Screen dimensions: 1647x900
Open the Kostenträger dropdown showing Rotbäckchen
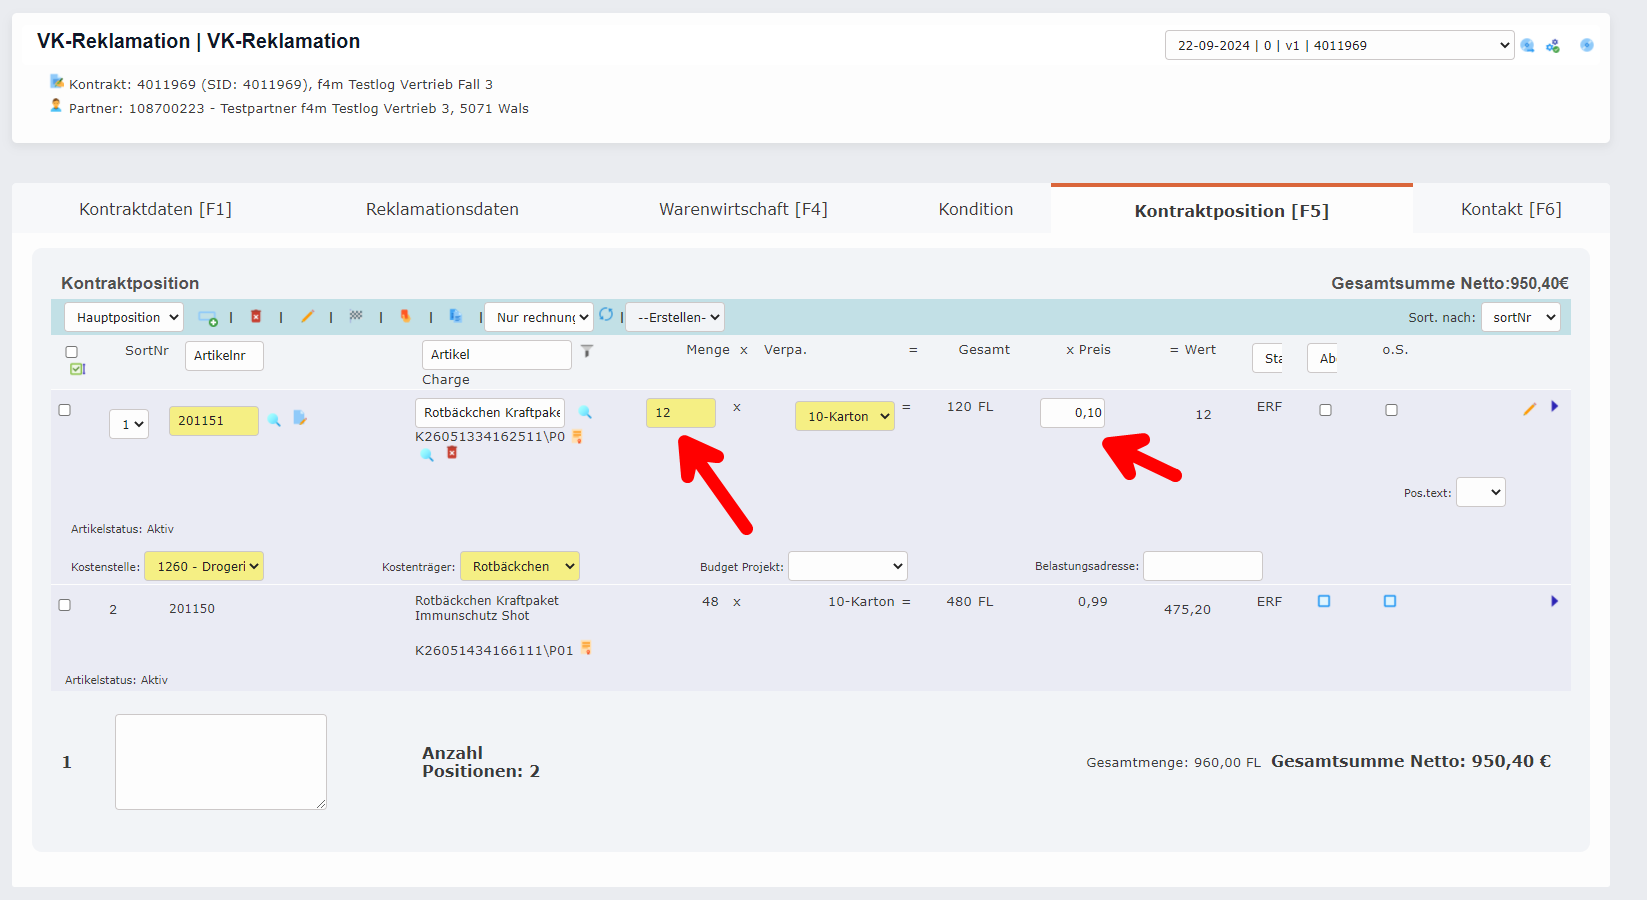tap(520, 565)
